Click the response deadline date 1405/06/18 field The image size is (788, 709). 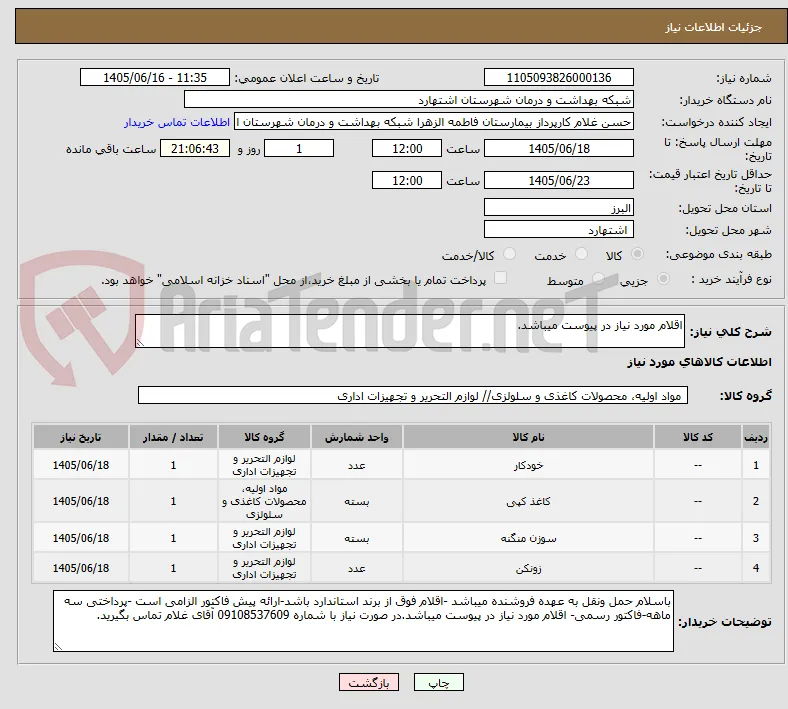coord(558,149)
